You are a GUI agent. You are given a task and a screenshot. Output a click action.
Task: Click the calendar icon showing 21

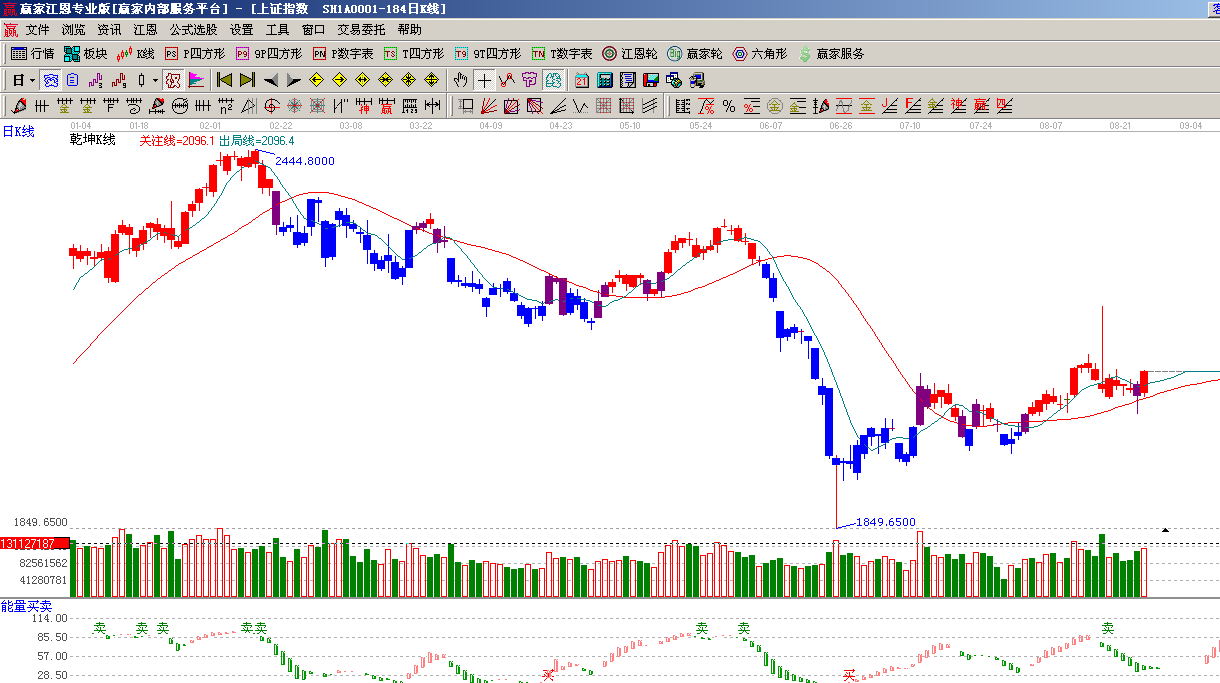click(581, 80)
